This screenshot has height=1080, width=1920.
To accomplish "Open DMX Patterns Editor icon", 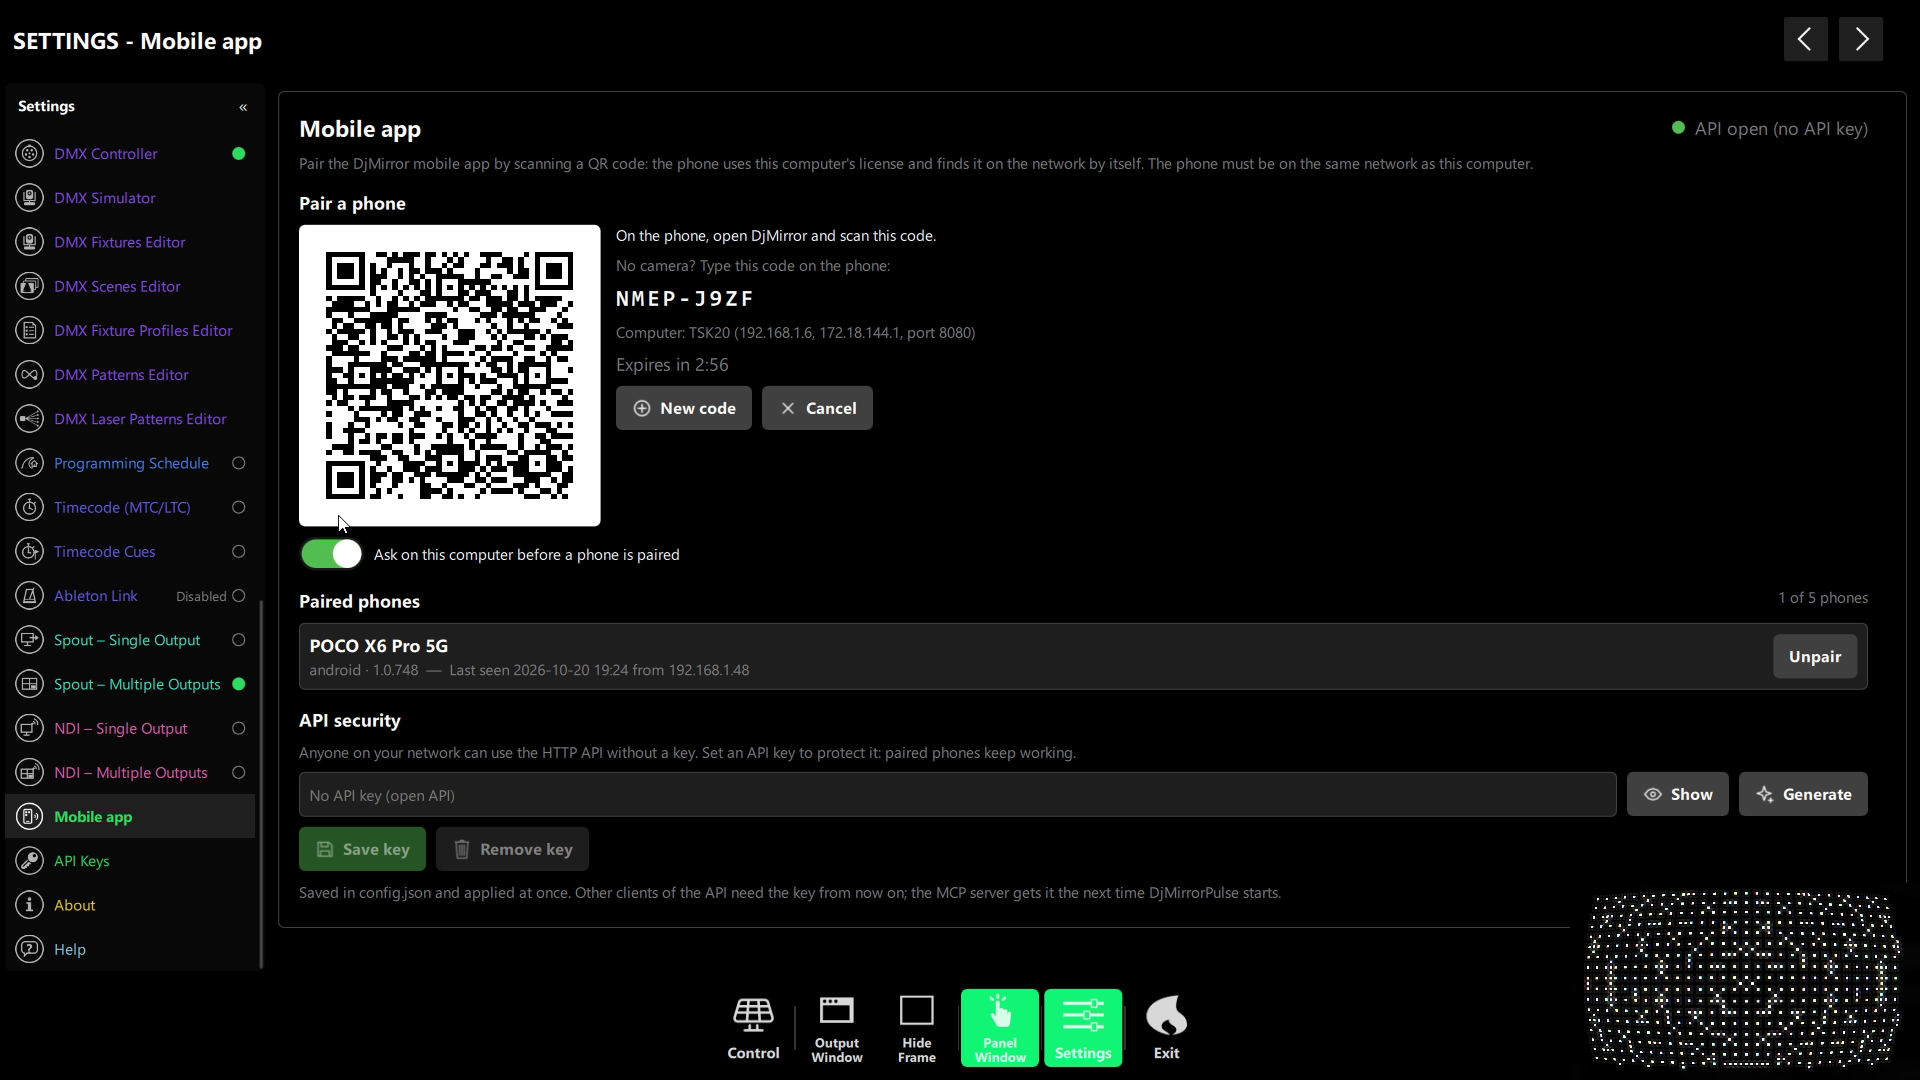I will 30,375.
